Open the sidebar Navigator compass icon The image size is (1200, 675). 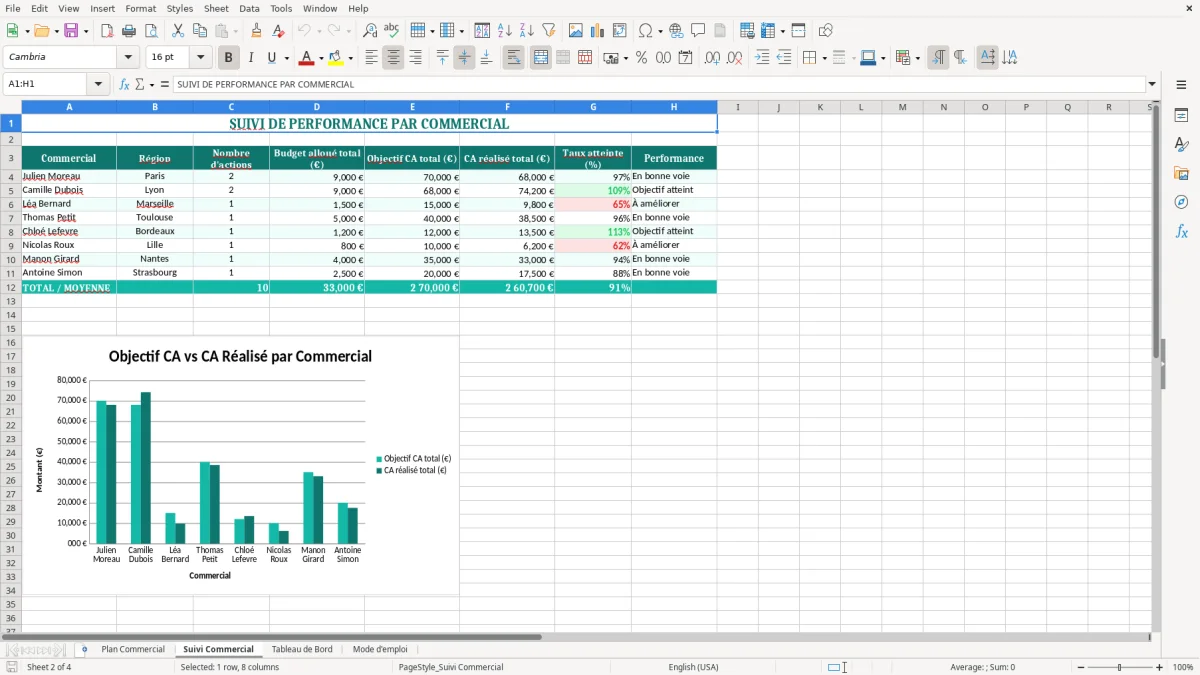pos(1181,202)
